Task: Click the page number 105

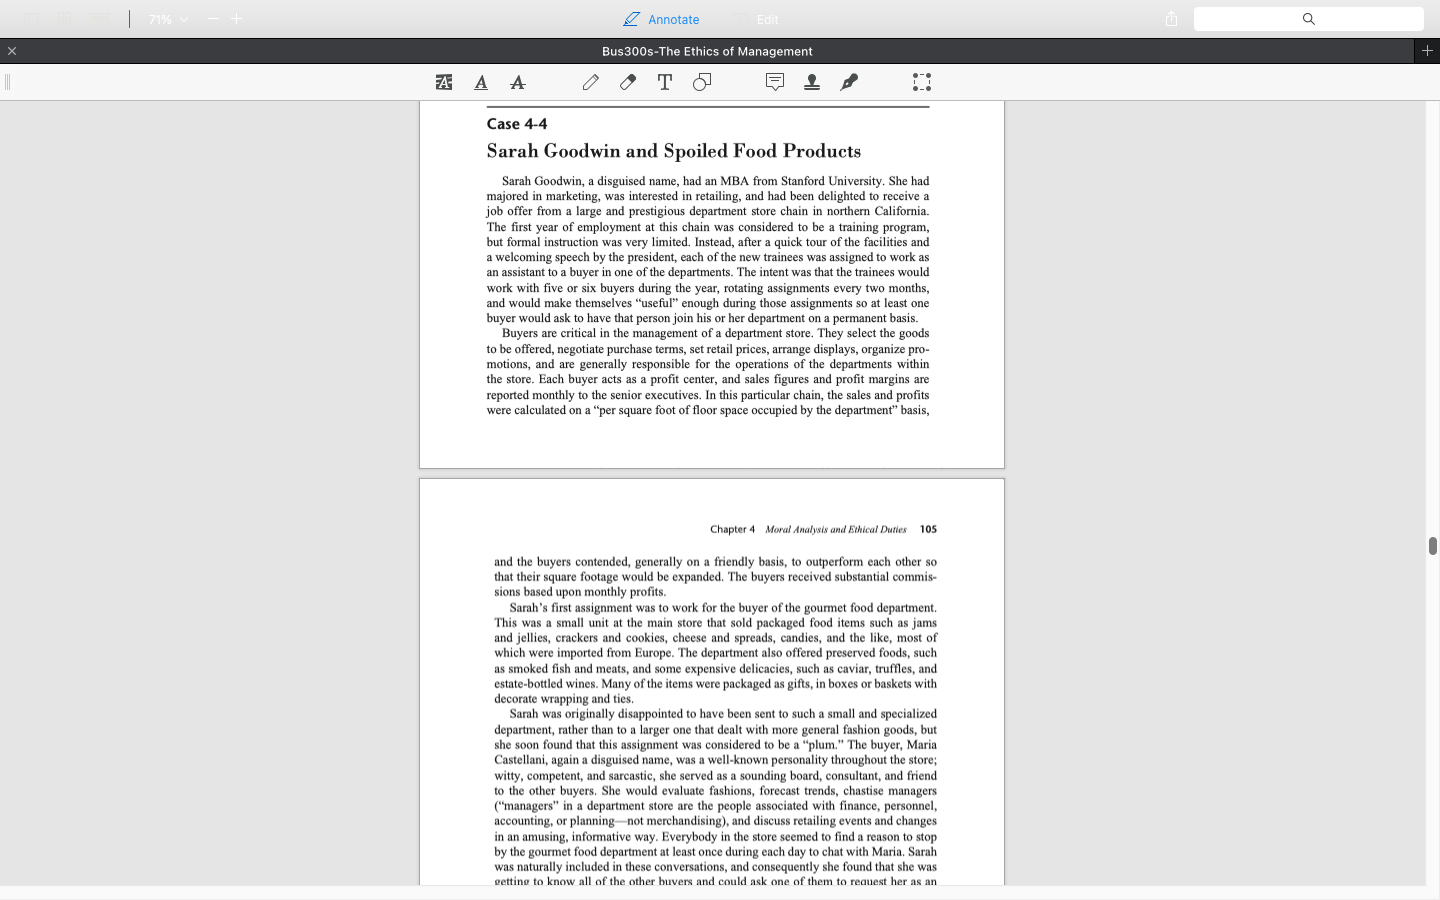Action: [x=928, y=530]
